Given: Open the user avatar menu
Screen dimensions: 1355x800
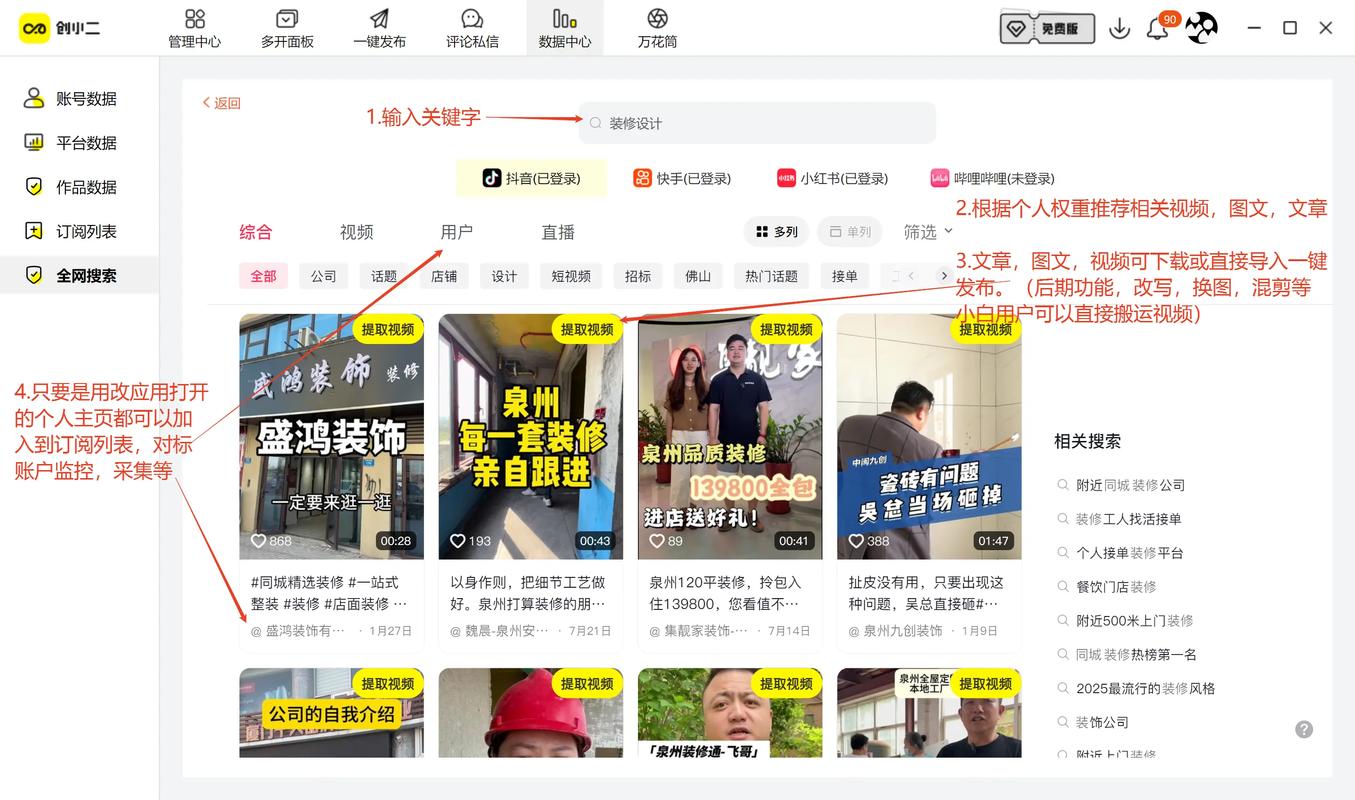Looking at the screenshot, I should (1201, 28).
